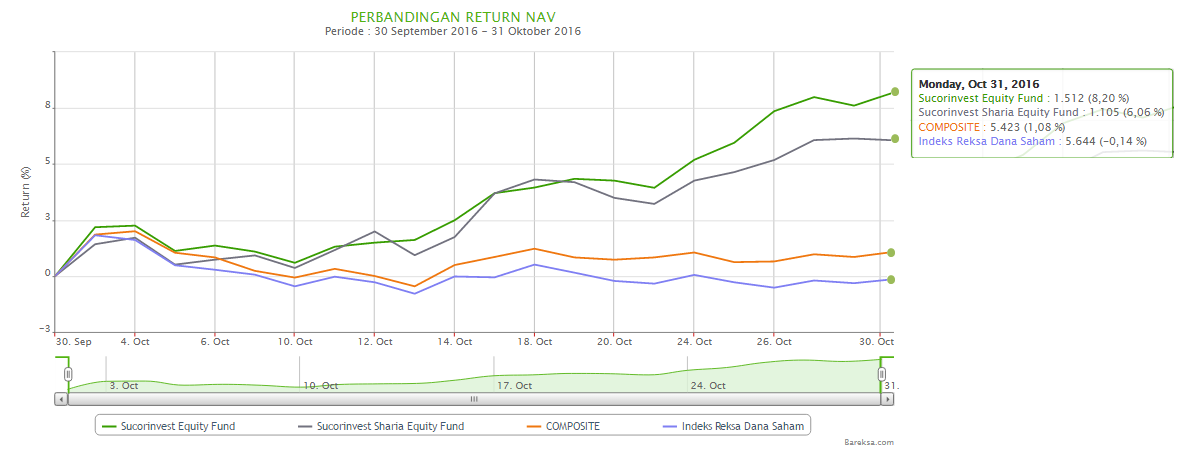Click the Sucorinvest Equity Fund end-point marker
This screenshot has height=468, width=1180.
(895, 92)
